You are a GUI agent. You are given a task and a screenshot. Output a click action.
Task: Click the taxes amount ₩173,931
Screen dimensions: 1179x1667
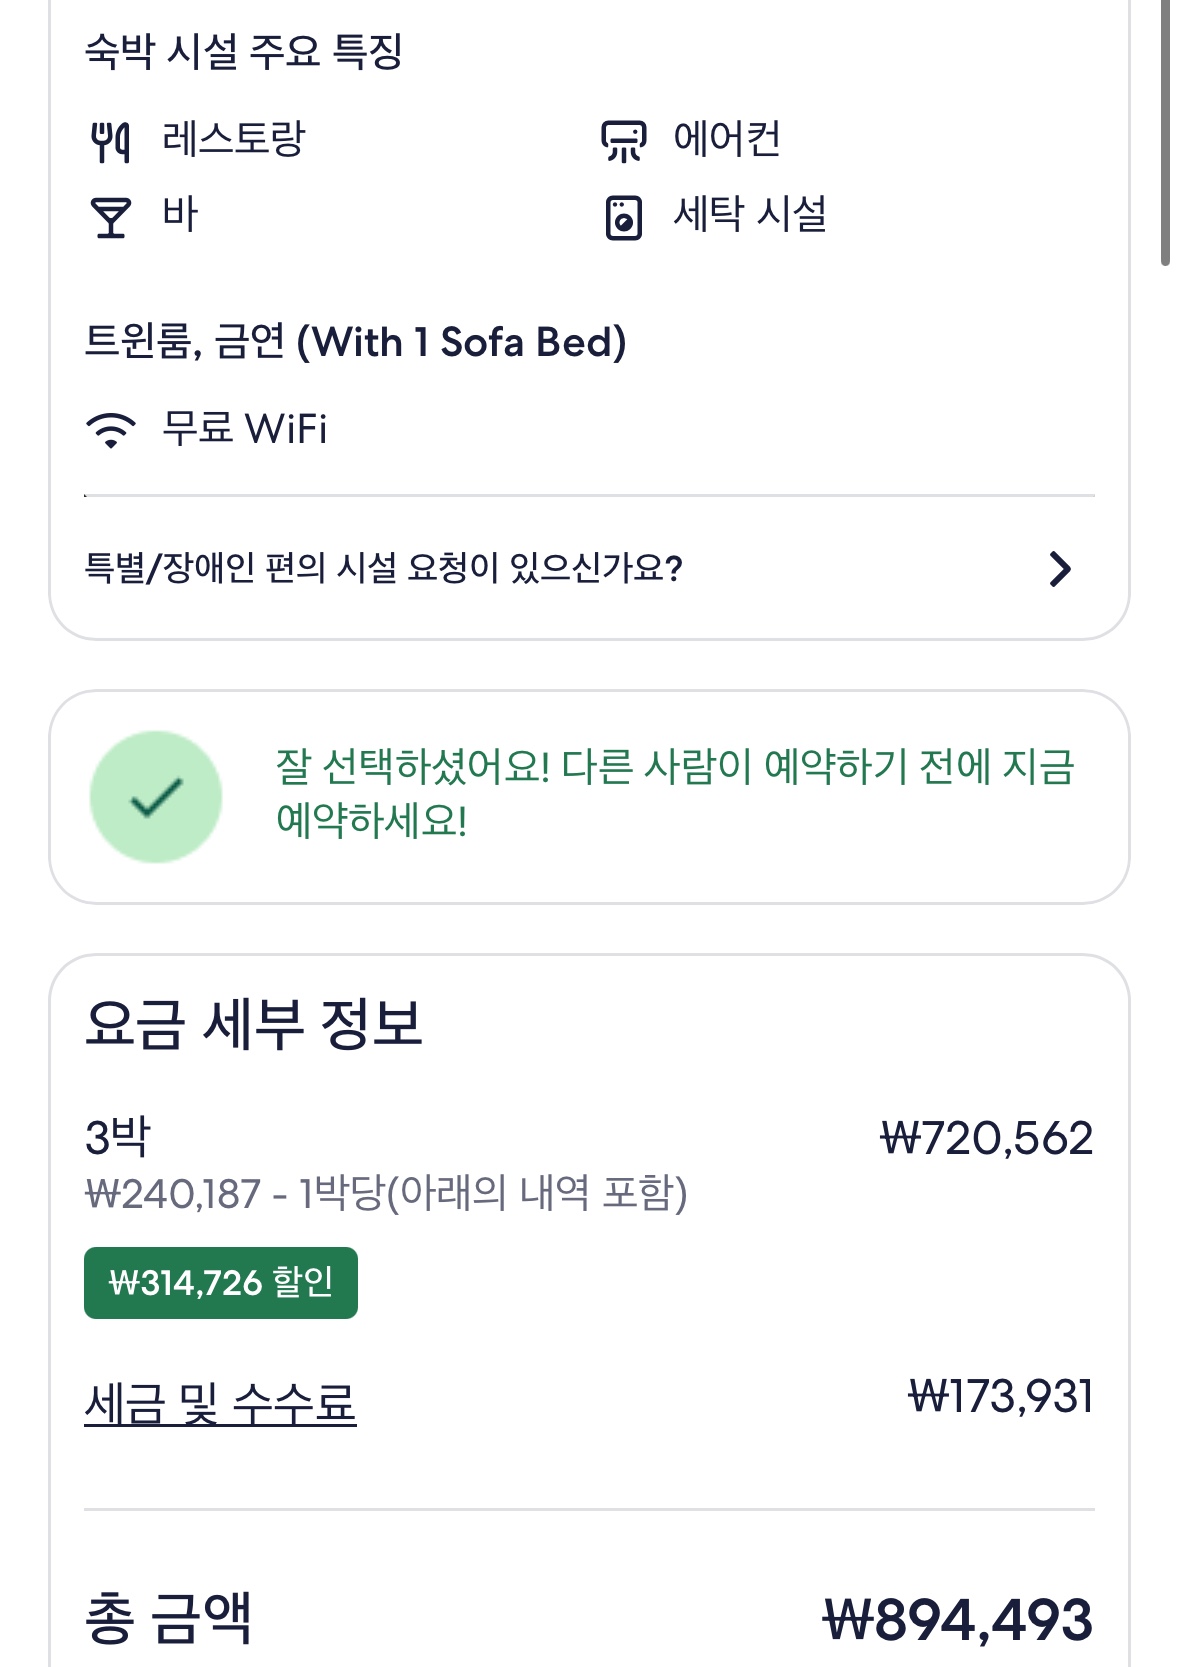(x=1000, y=1396)
